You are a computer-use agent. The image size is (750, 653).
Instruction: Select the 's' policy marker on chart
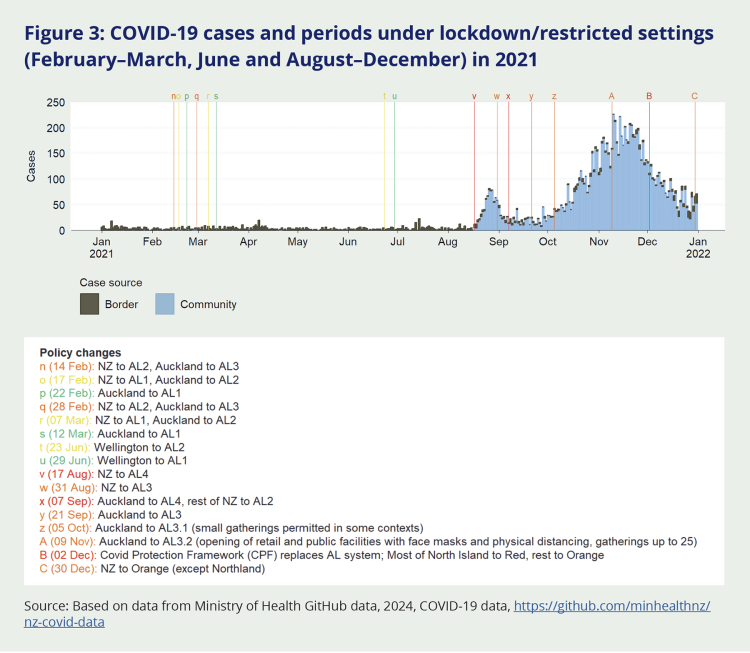pyautogui.click(x=216, y=96)
